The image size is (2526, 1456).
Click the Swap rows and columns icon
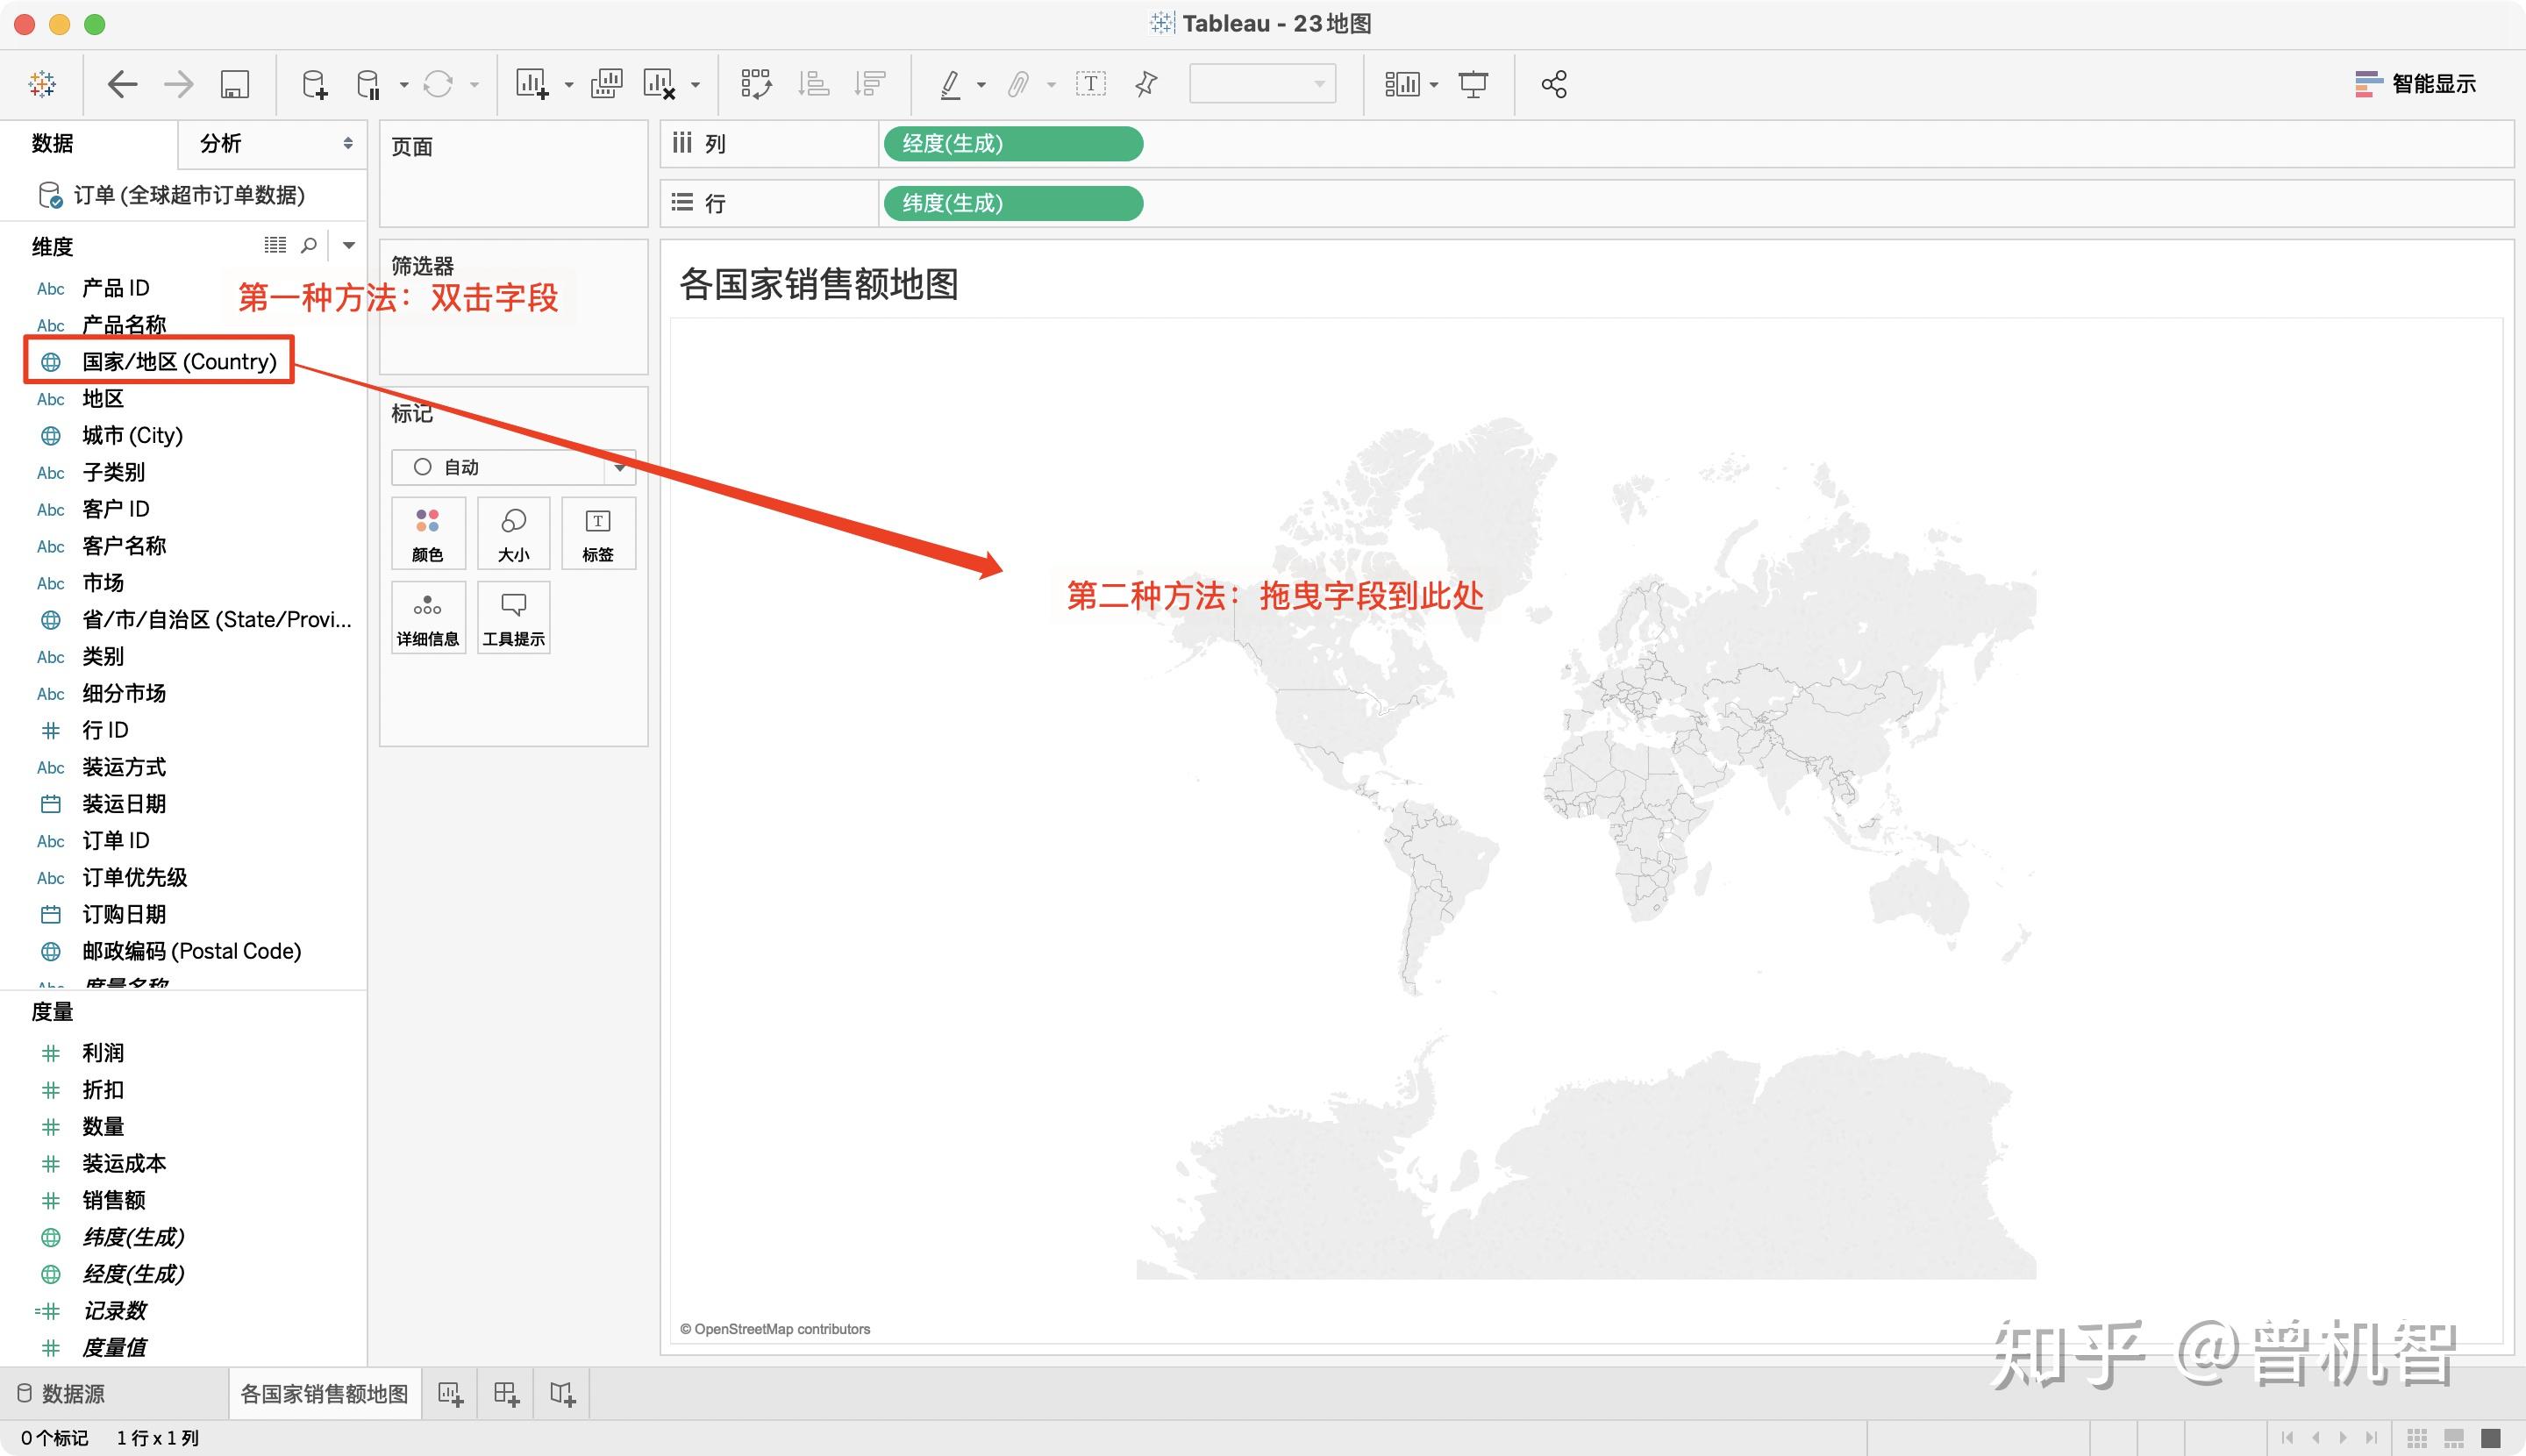[756, 84]
